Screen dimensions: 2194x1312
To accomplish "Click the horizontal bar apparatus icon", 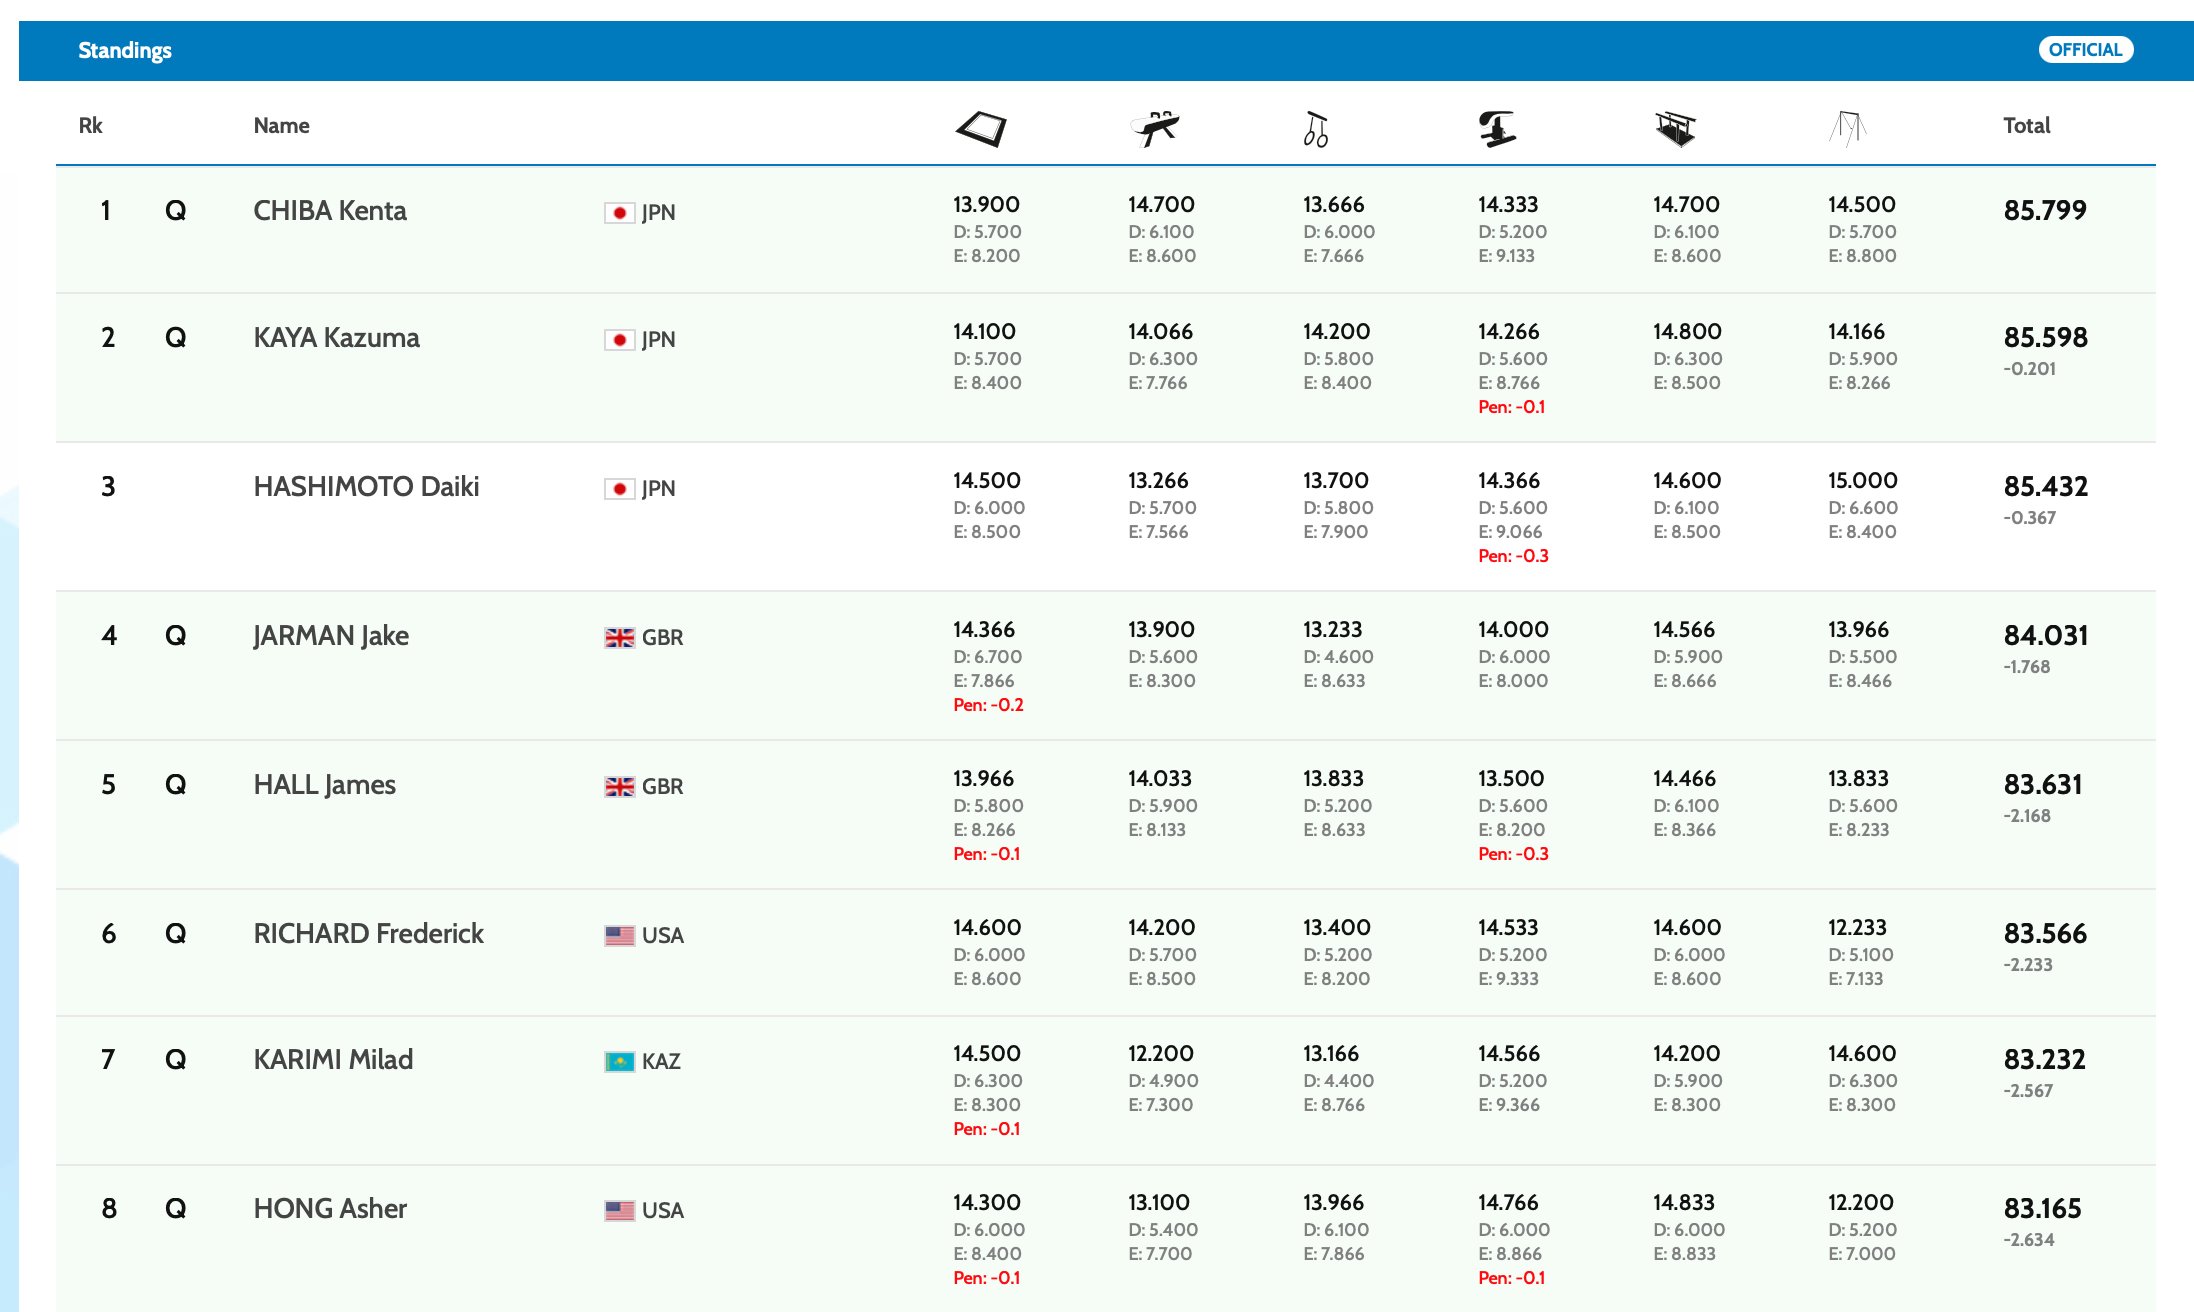I will [x=1848, y=128].
